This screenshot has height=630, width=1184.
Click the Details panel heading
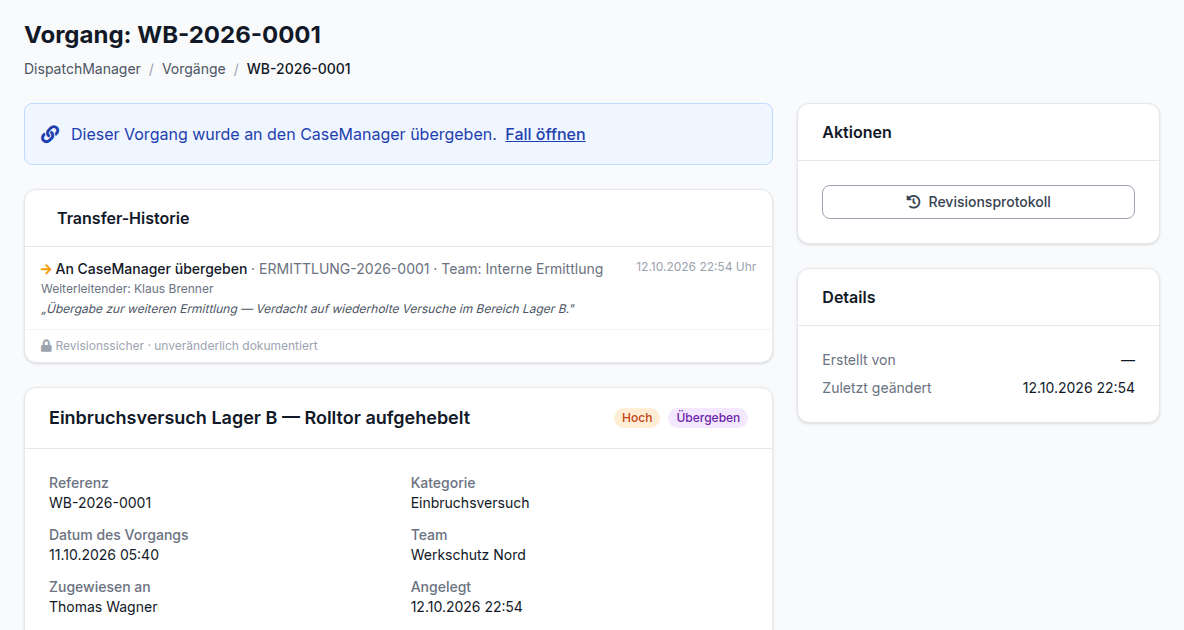(x=849, y=298)
